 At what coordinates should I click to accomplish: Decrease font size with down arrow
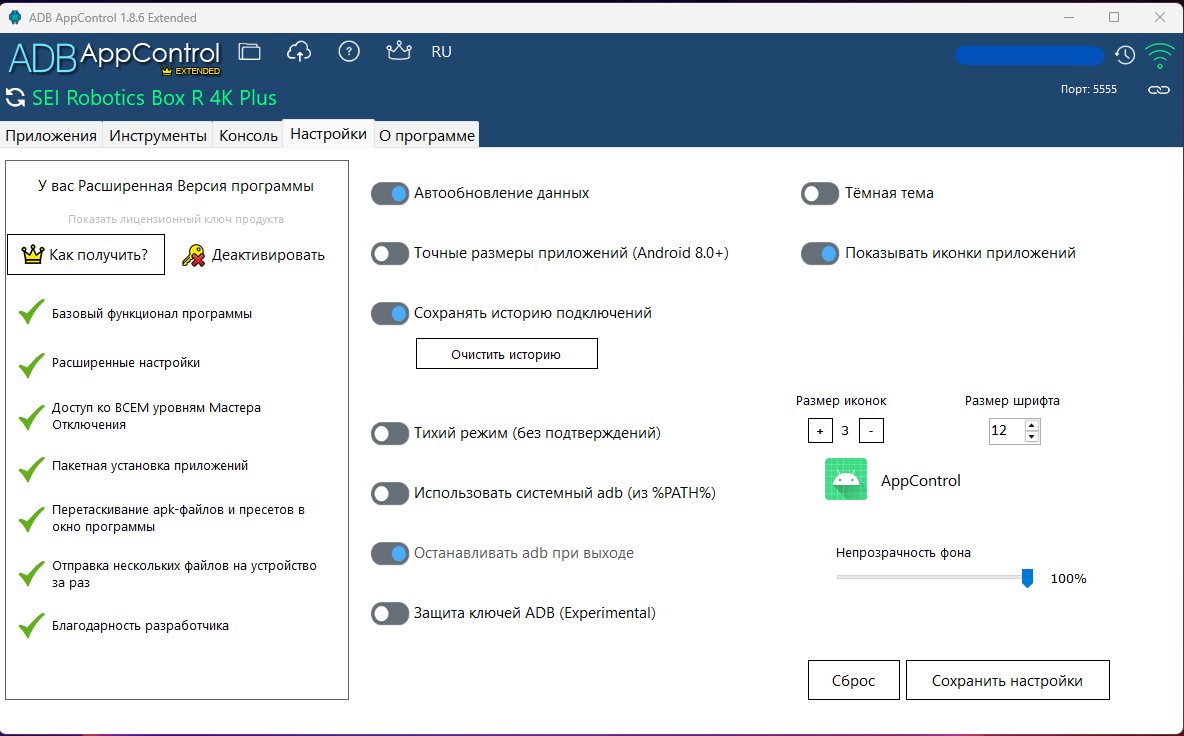coord(1031,437)
